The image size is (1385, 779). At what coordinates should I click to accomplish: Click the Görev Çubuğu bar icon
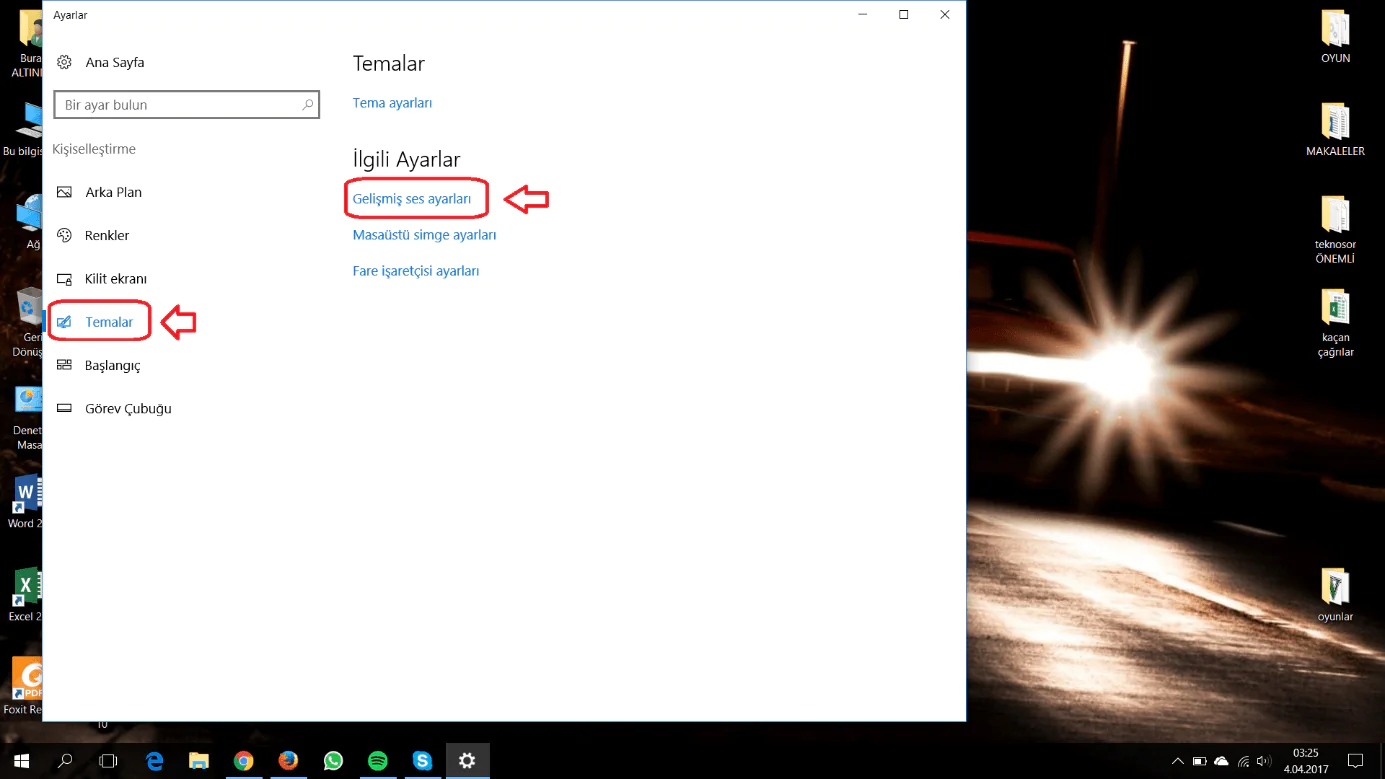(64, 408)
